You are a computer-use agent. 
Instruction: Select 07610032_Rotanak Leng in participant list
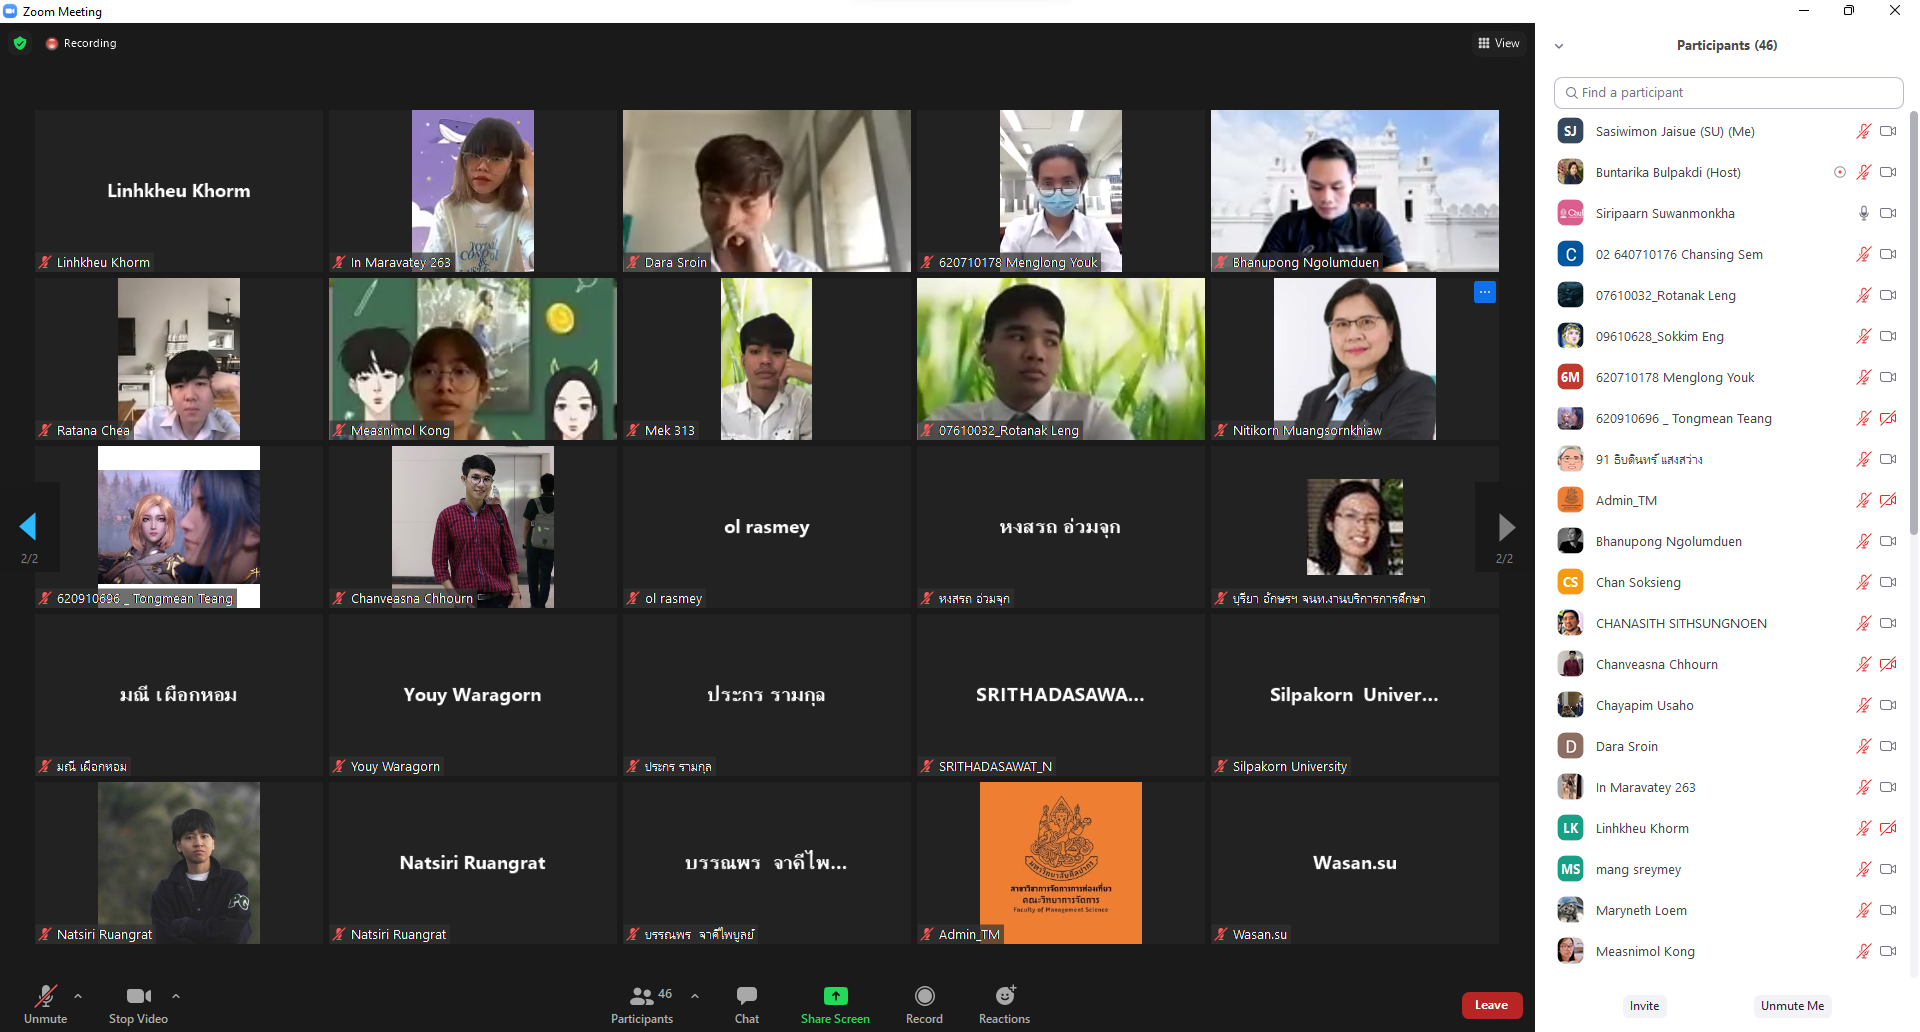1728,295
